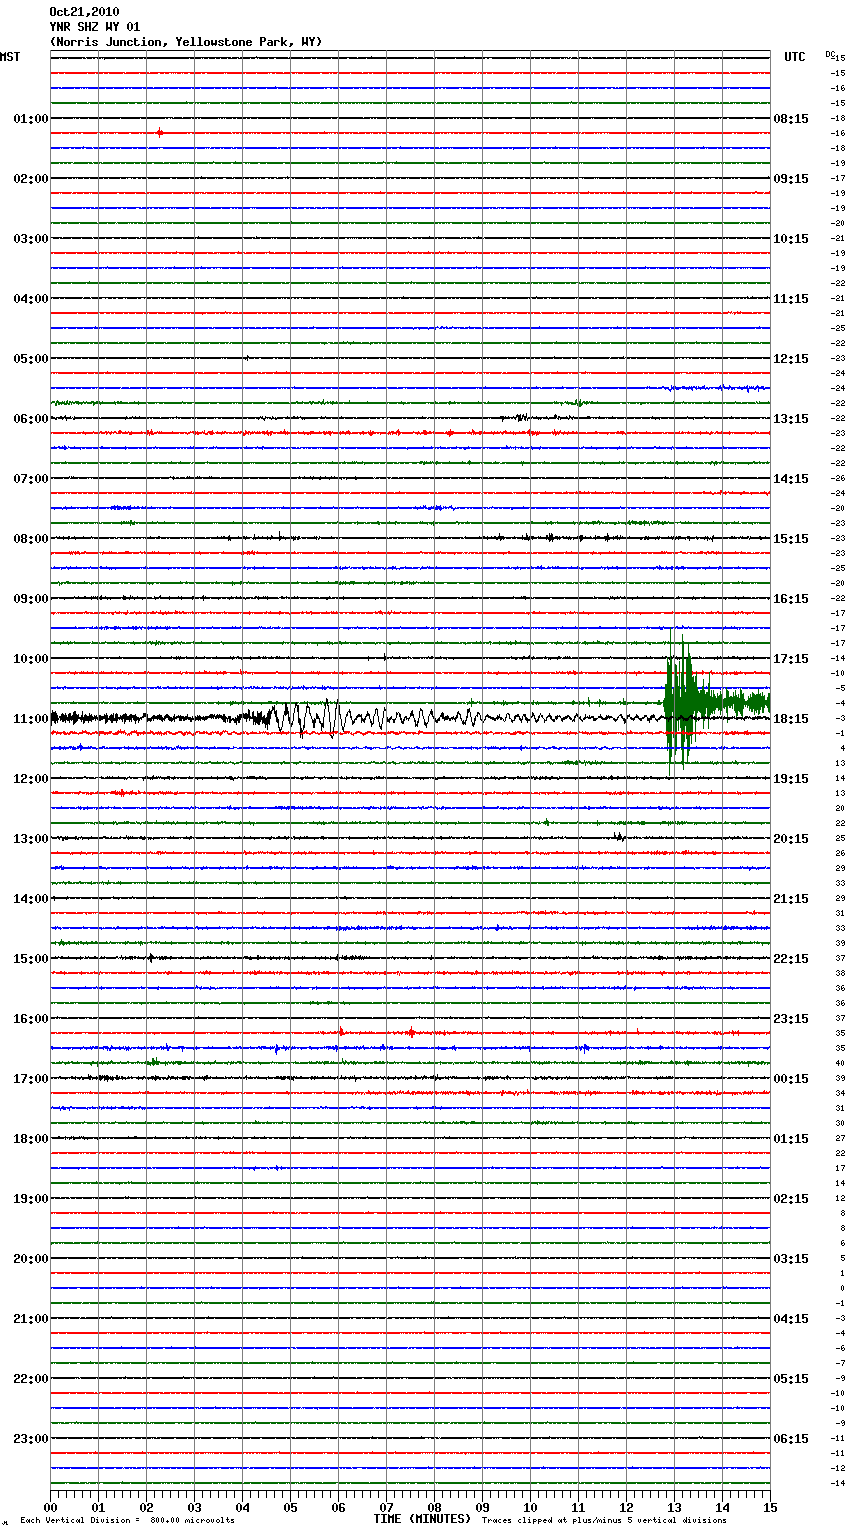Image resolution: width=850 pixels, height=1534 pixels.
Task: Click the MST timezone label
Action: coord(10,57)
